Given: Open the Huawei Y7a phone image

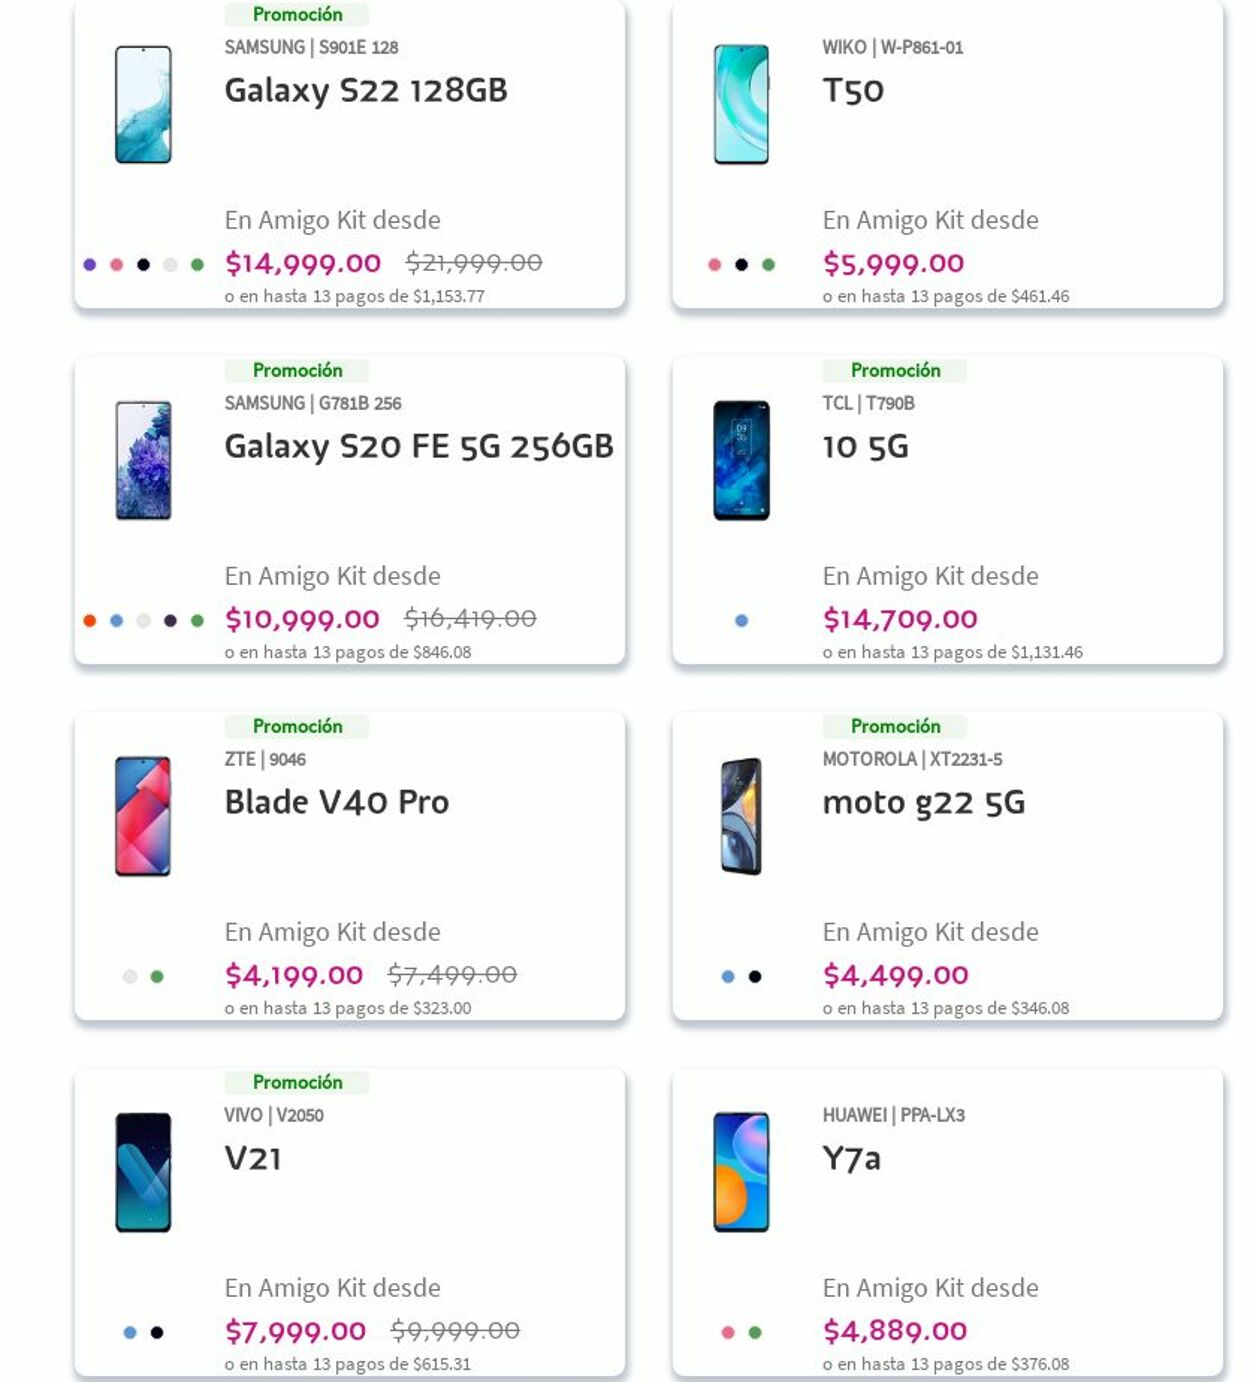Looking at the screenshot, I should pyautogui.click(x=741, y=1172).
